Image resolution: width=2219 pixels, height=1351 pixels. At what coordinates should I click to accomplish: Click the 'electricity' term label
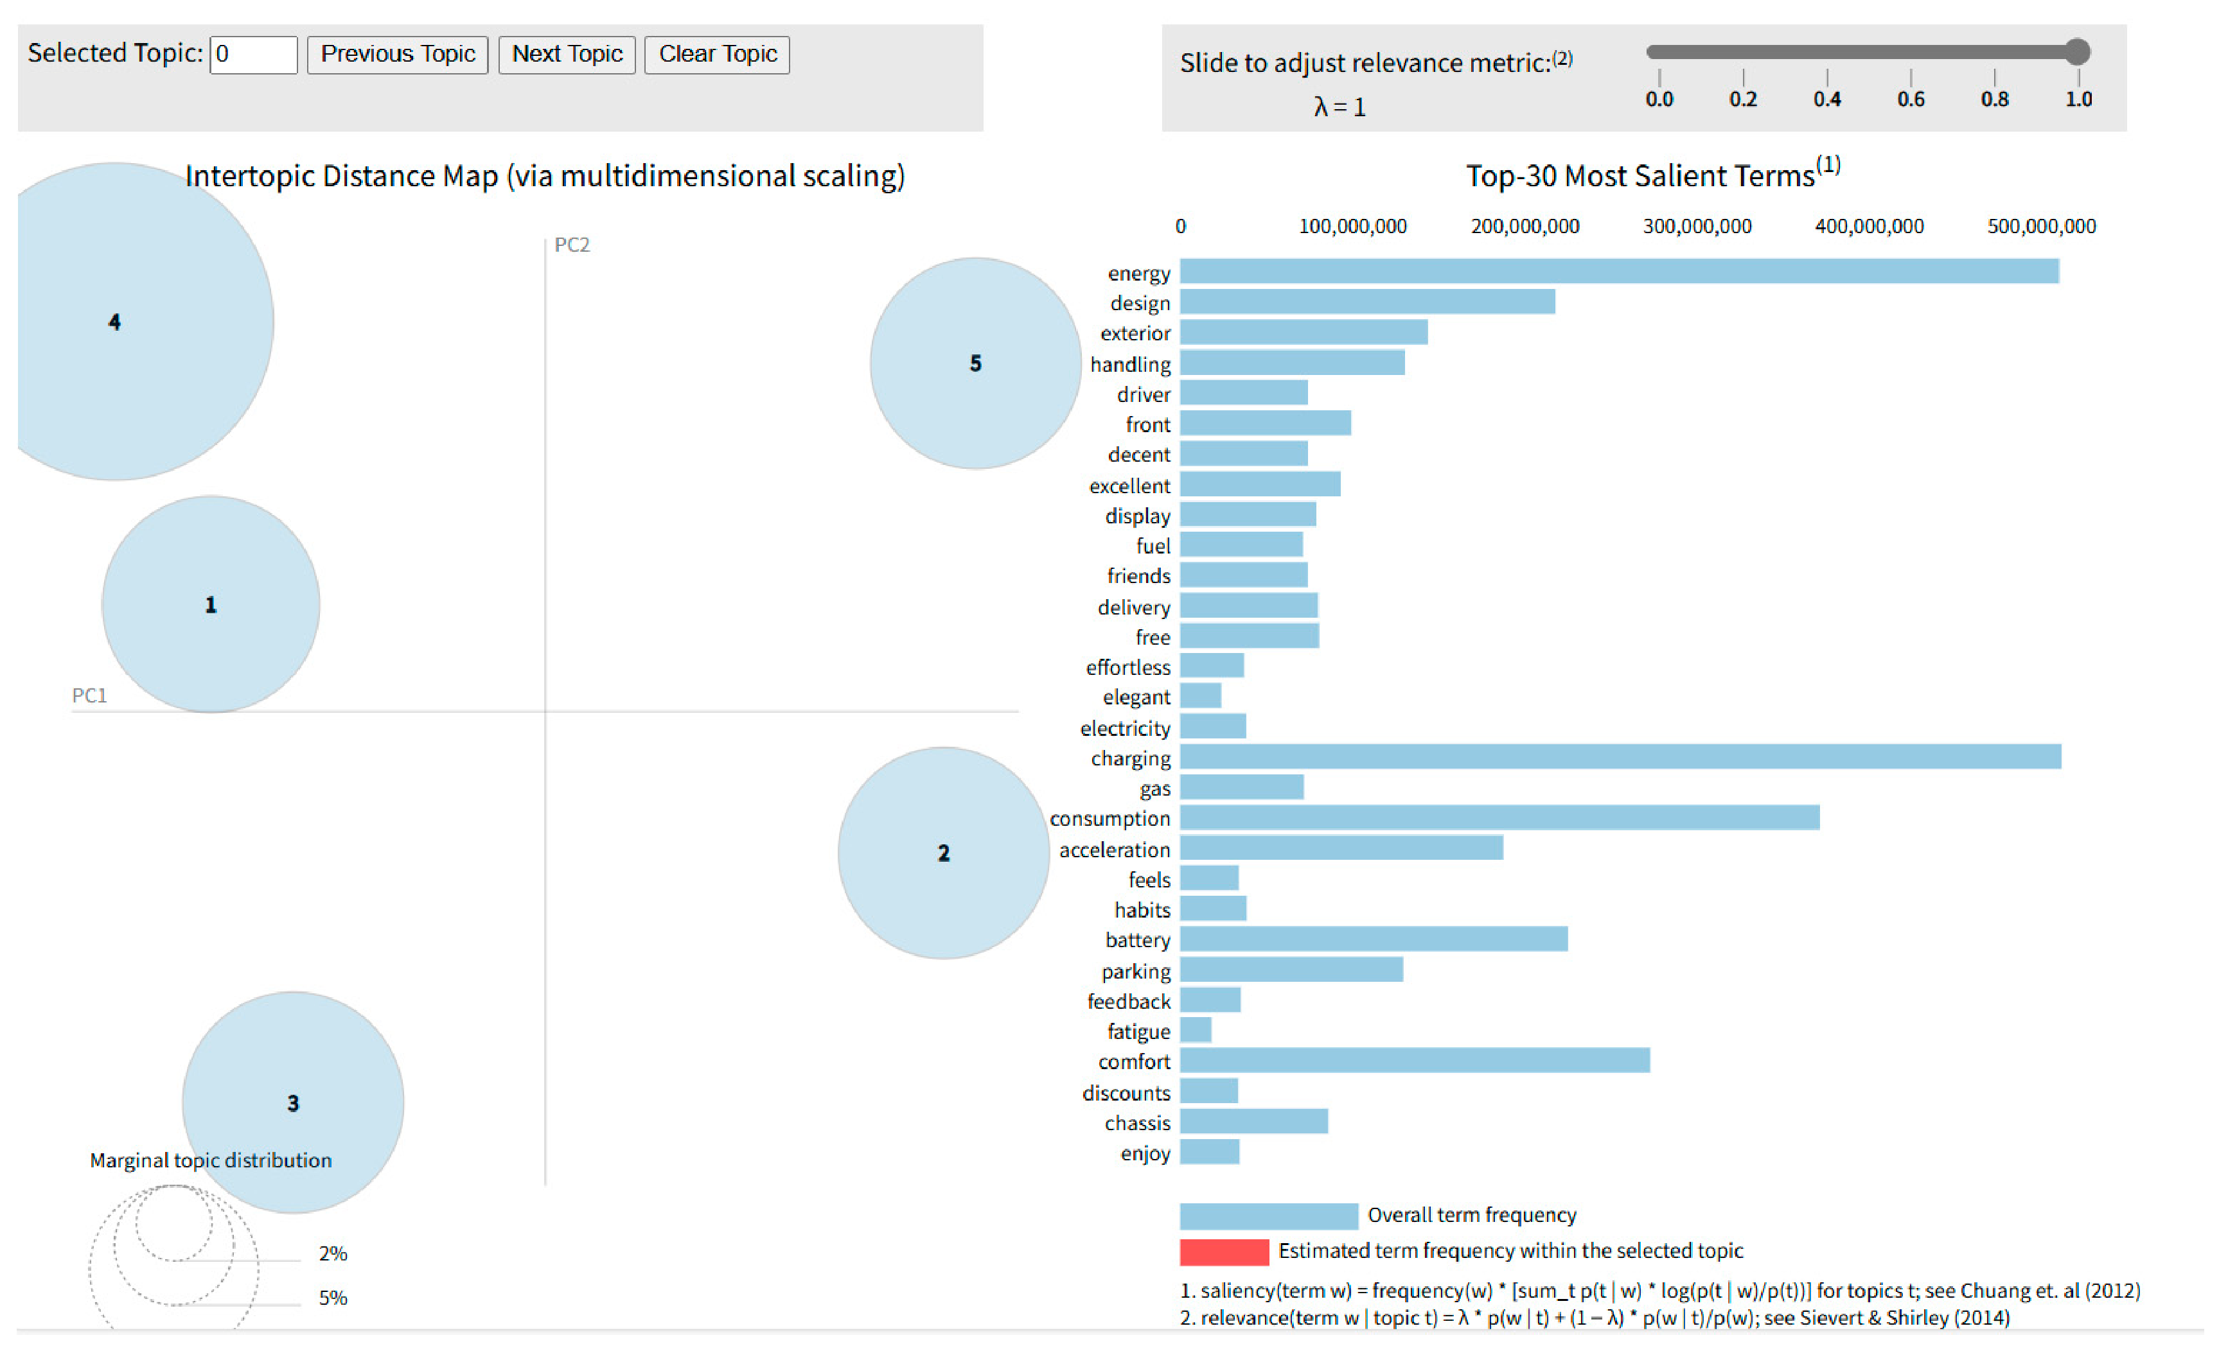click(1125, 728)
